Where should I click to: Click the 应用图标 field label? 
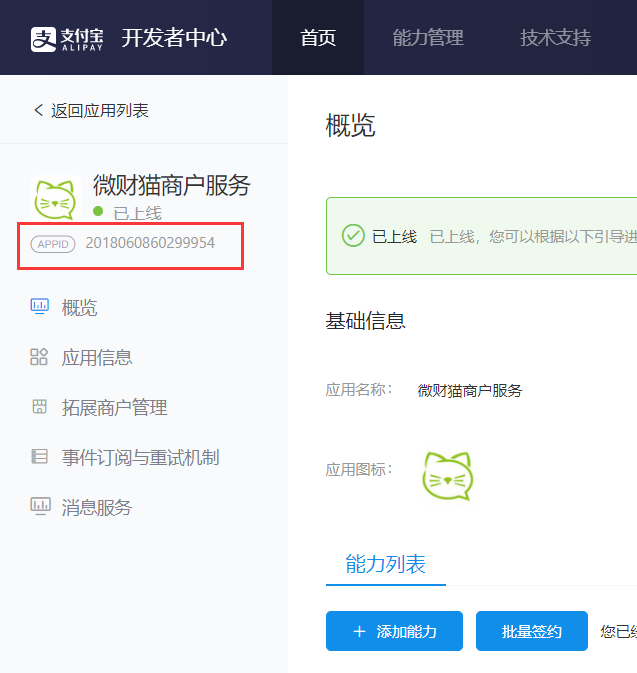point(359,470)
